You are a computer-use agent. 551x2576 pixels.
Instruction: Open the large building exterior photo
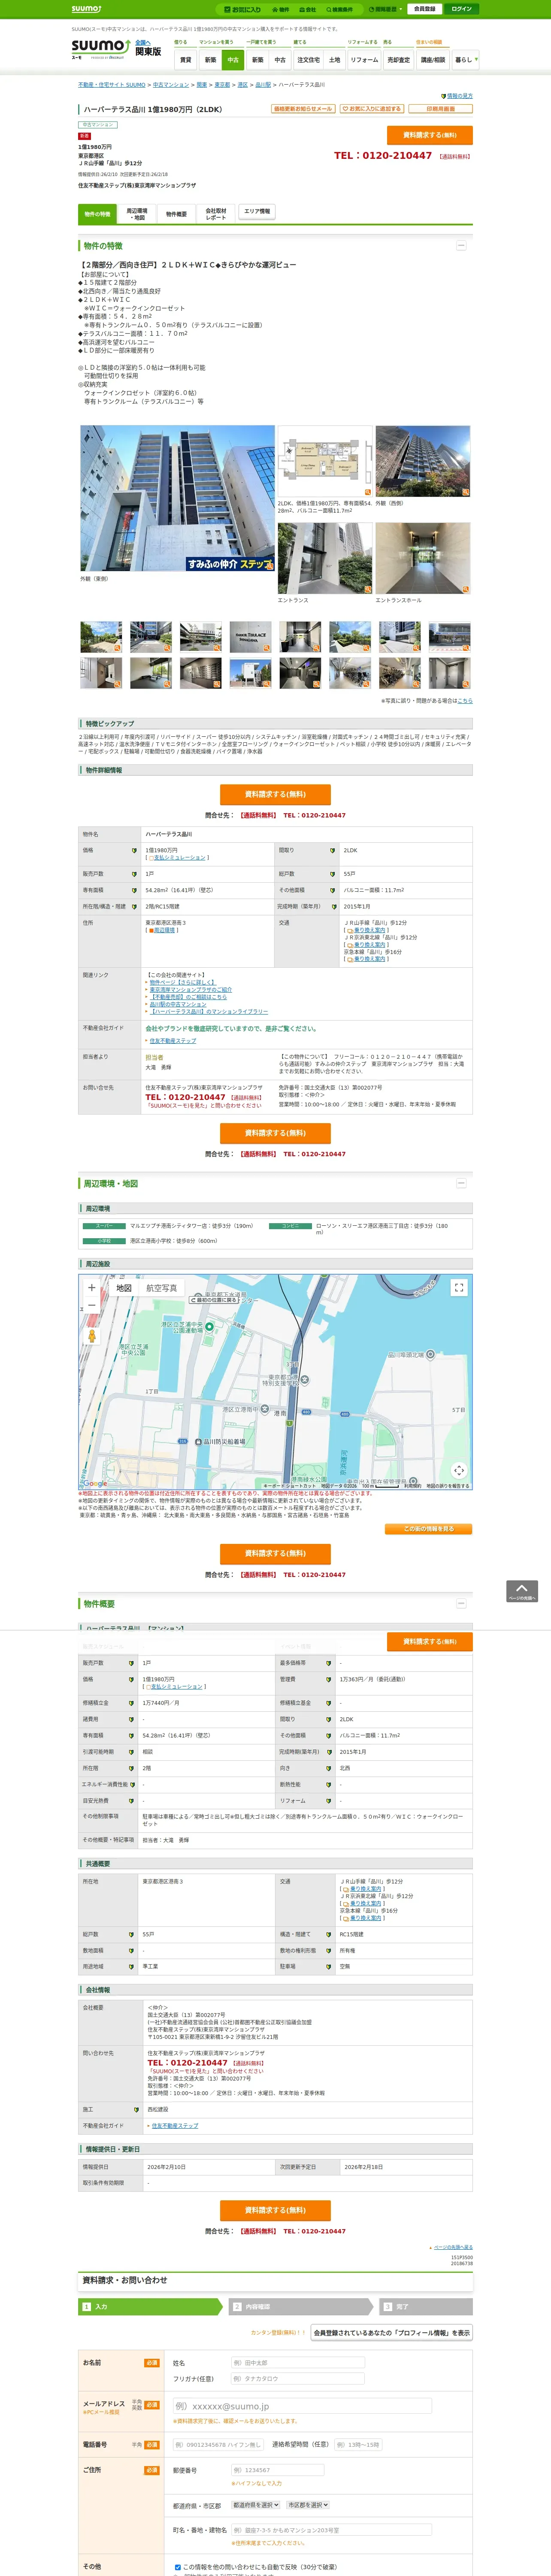(177, 498)
